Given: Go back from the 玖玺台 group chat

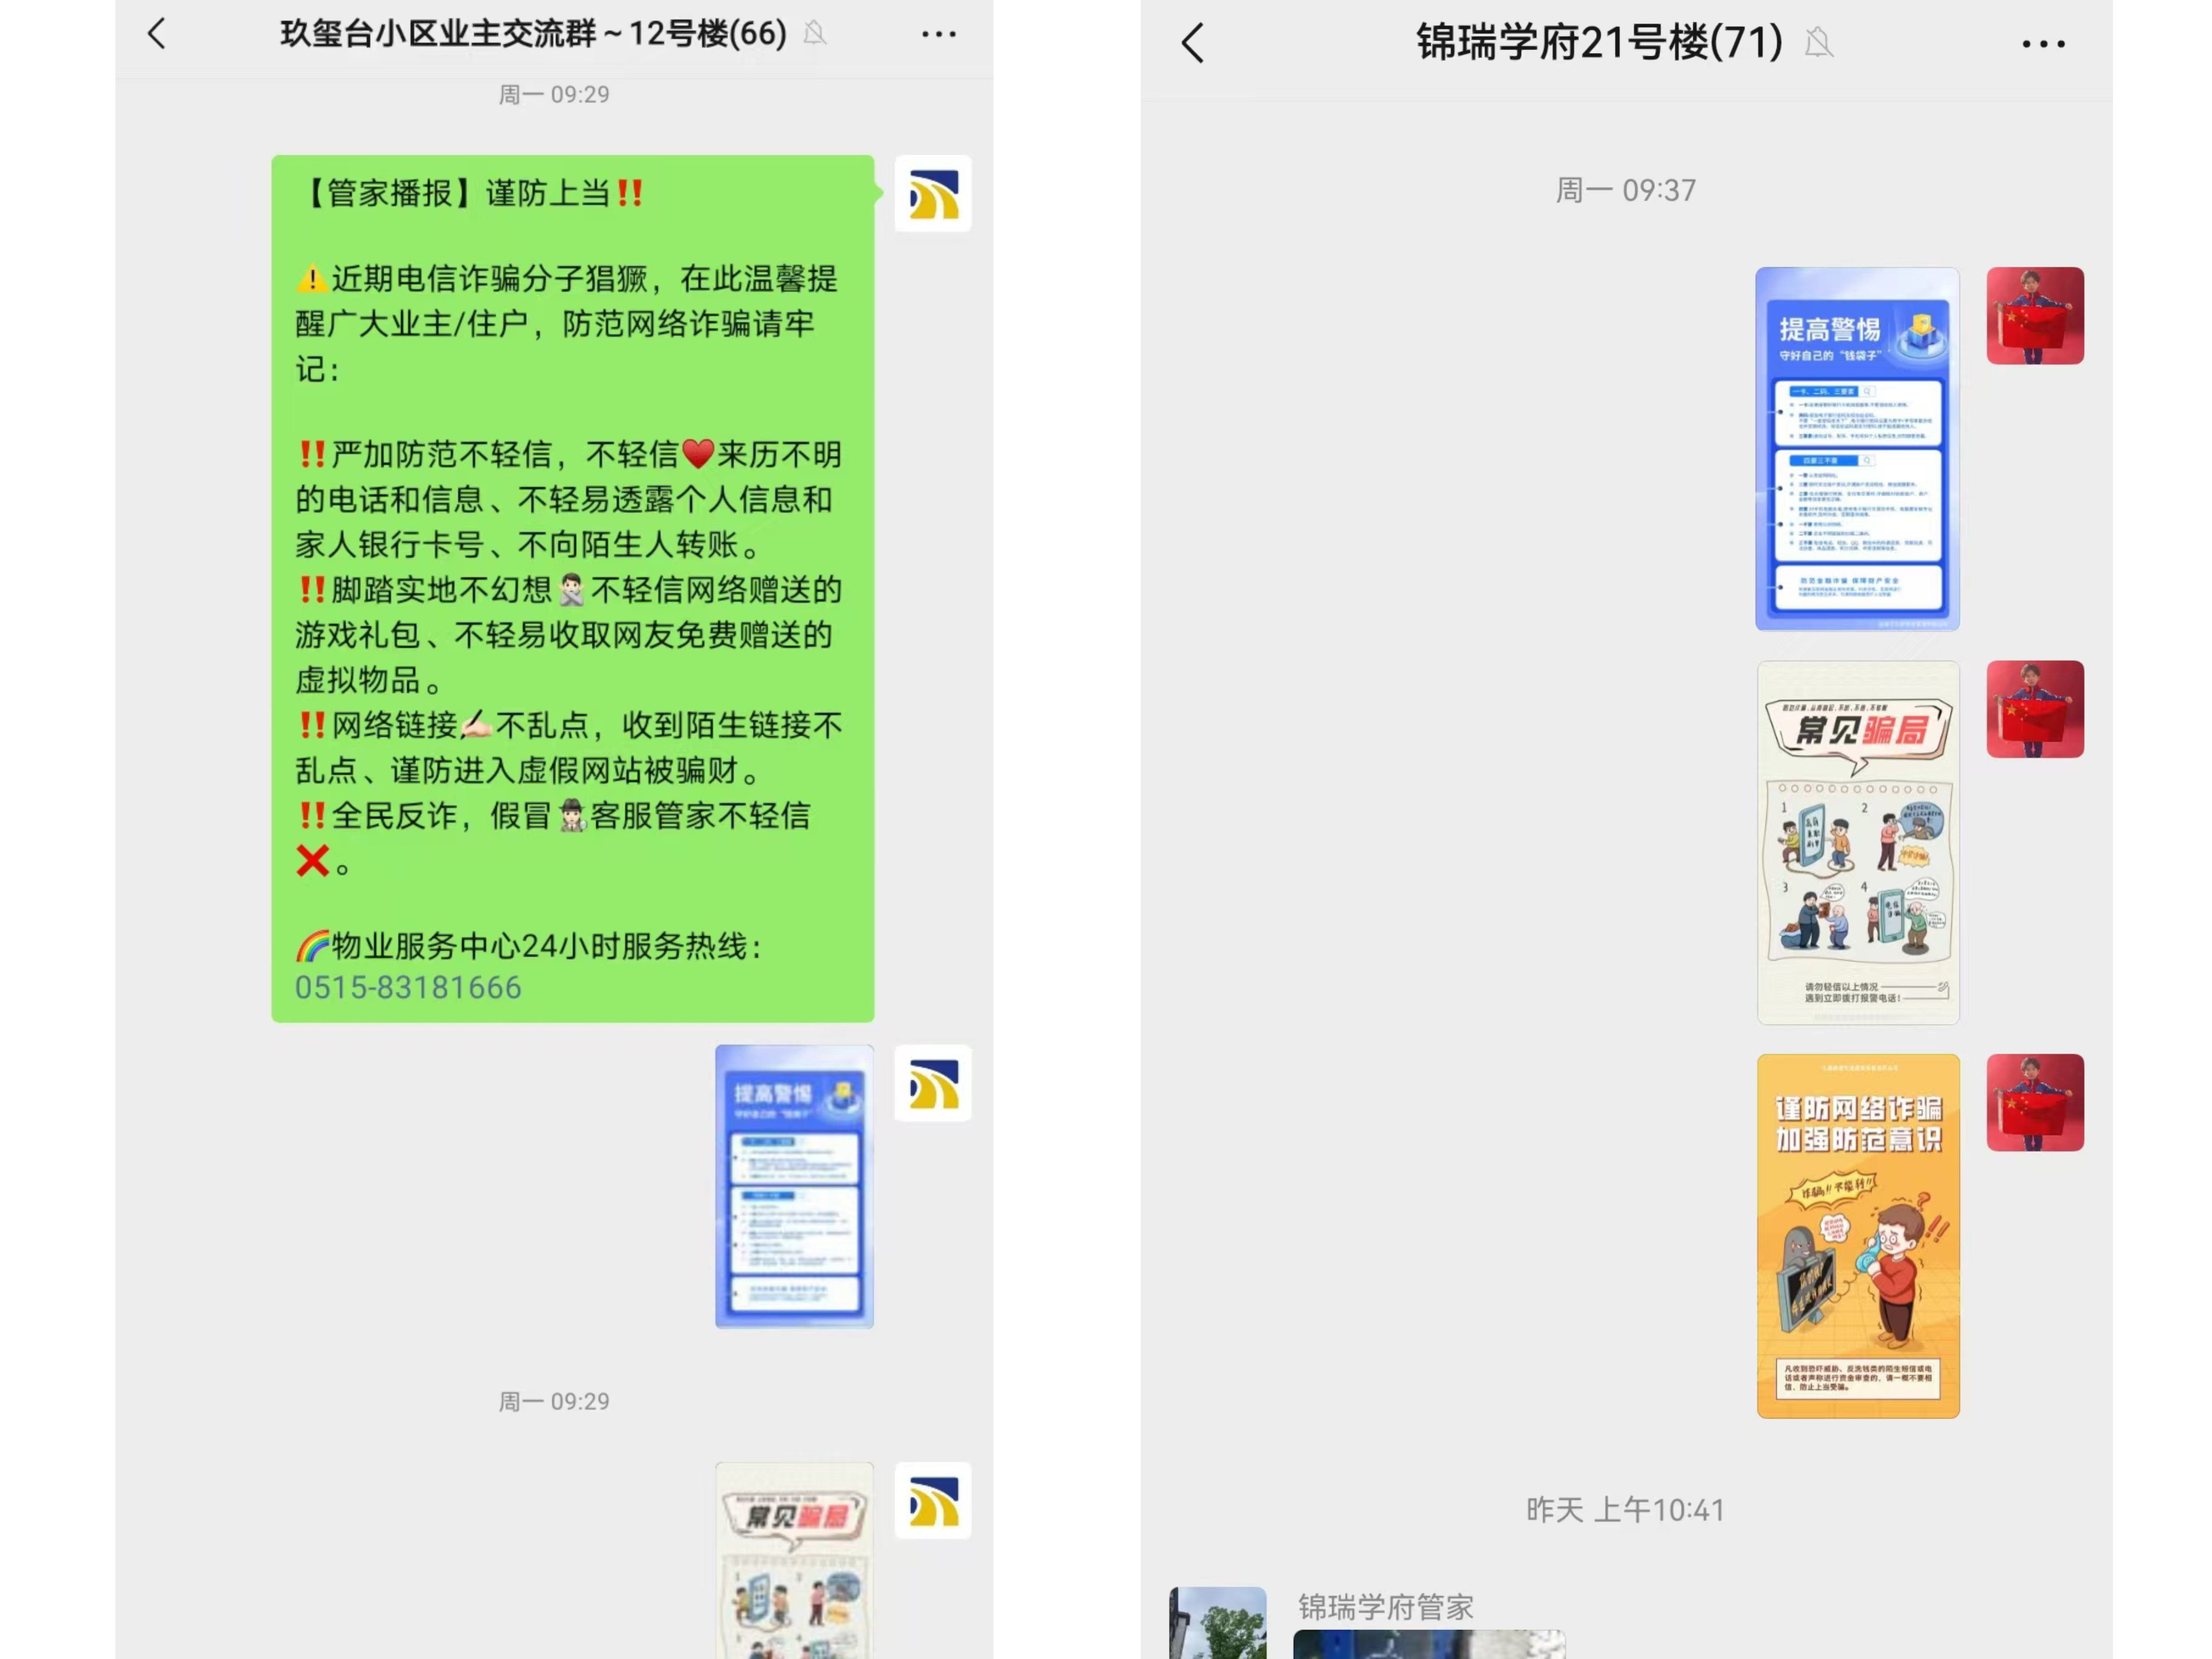Looking at the screenshot, I should 157,34.
